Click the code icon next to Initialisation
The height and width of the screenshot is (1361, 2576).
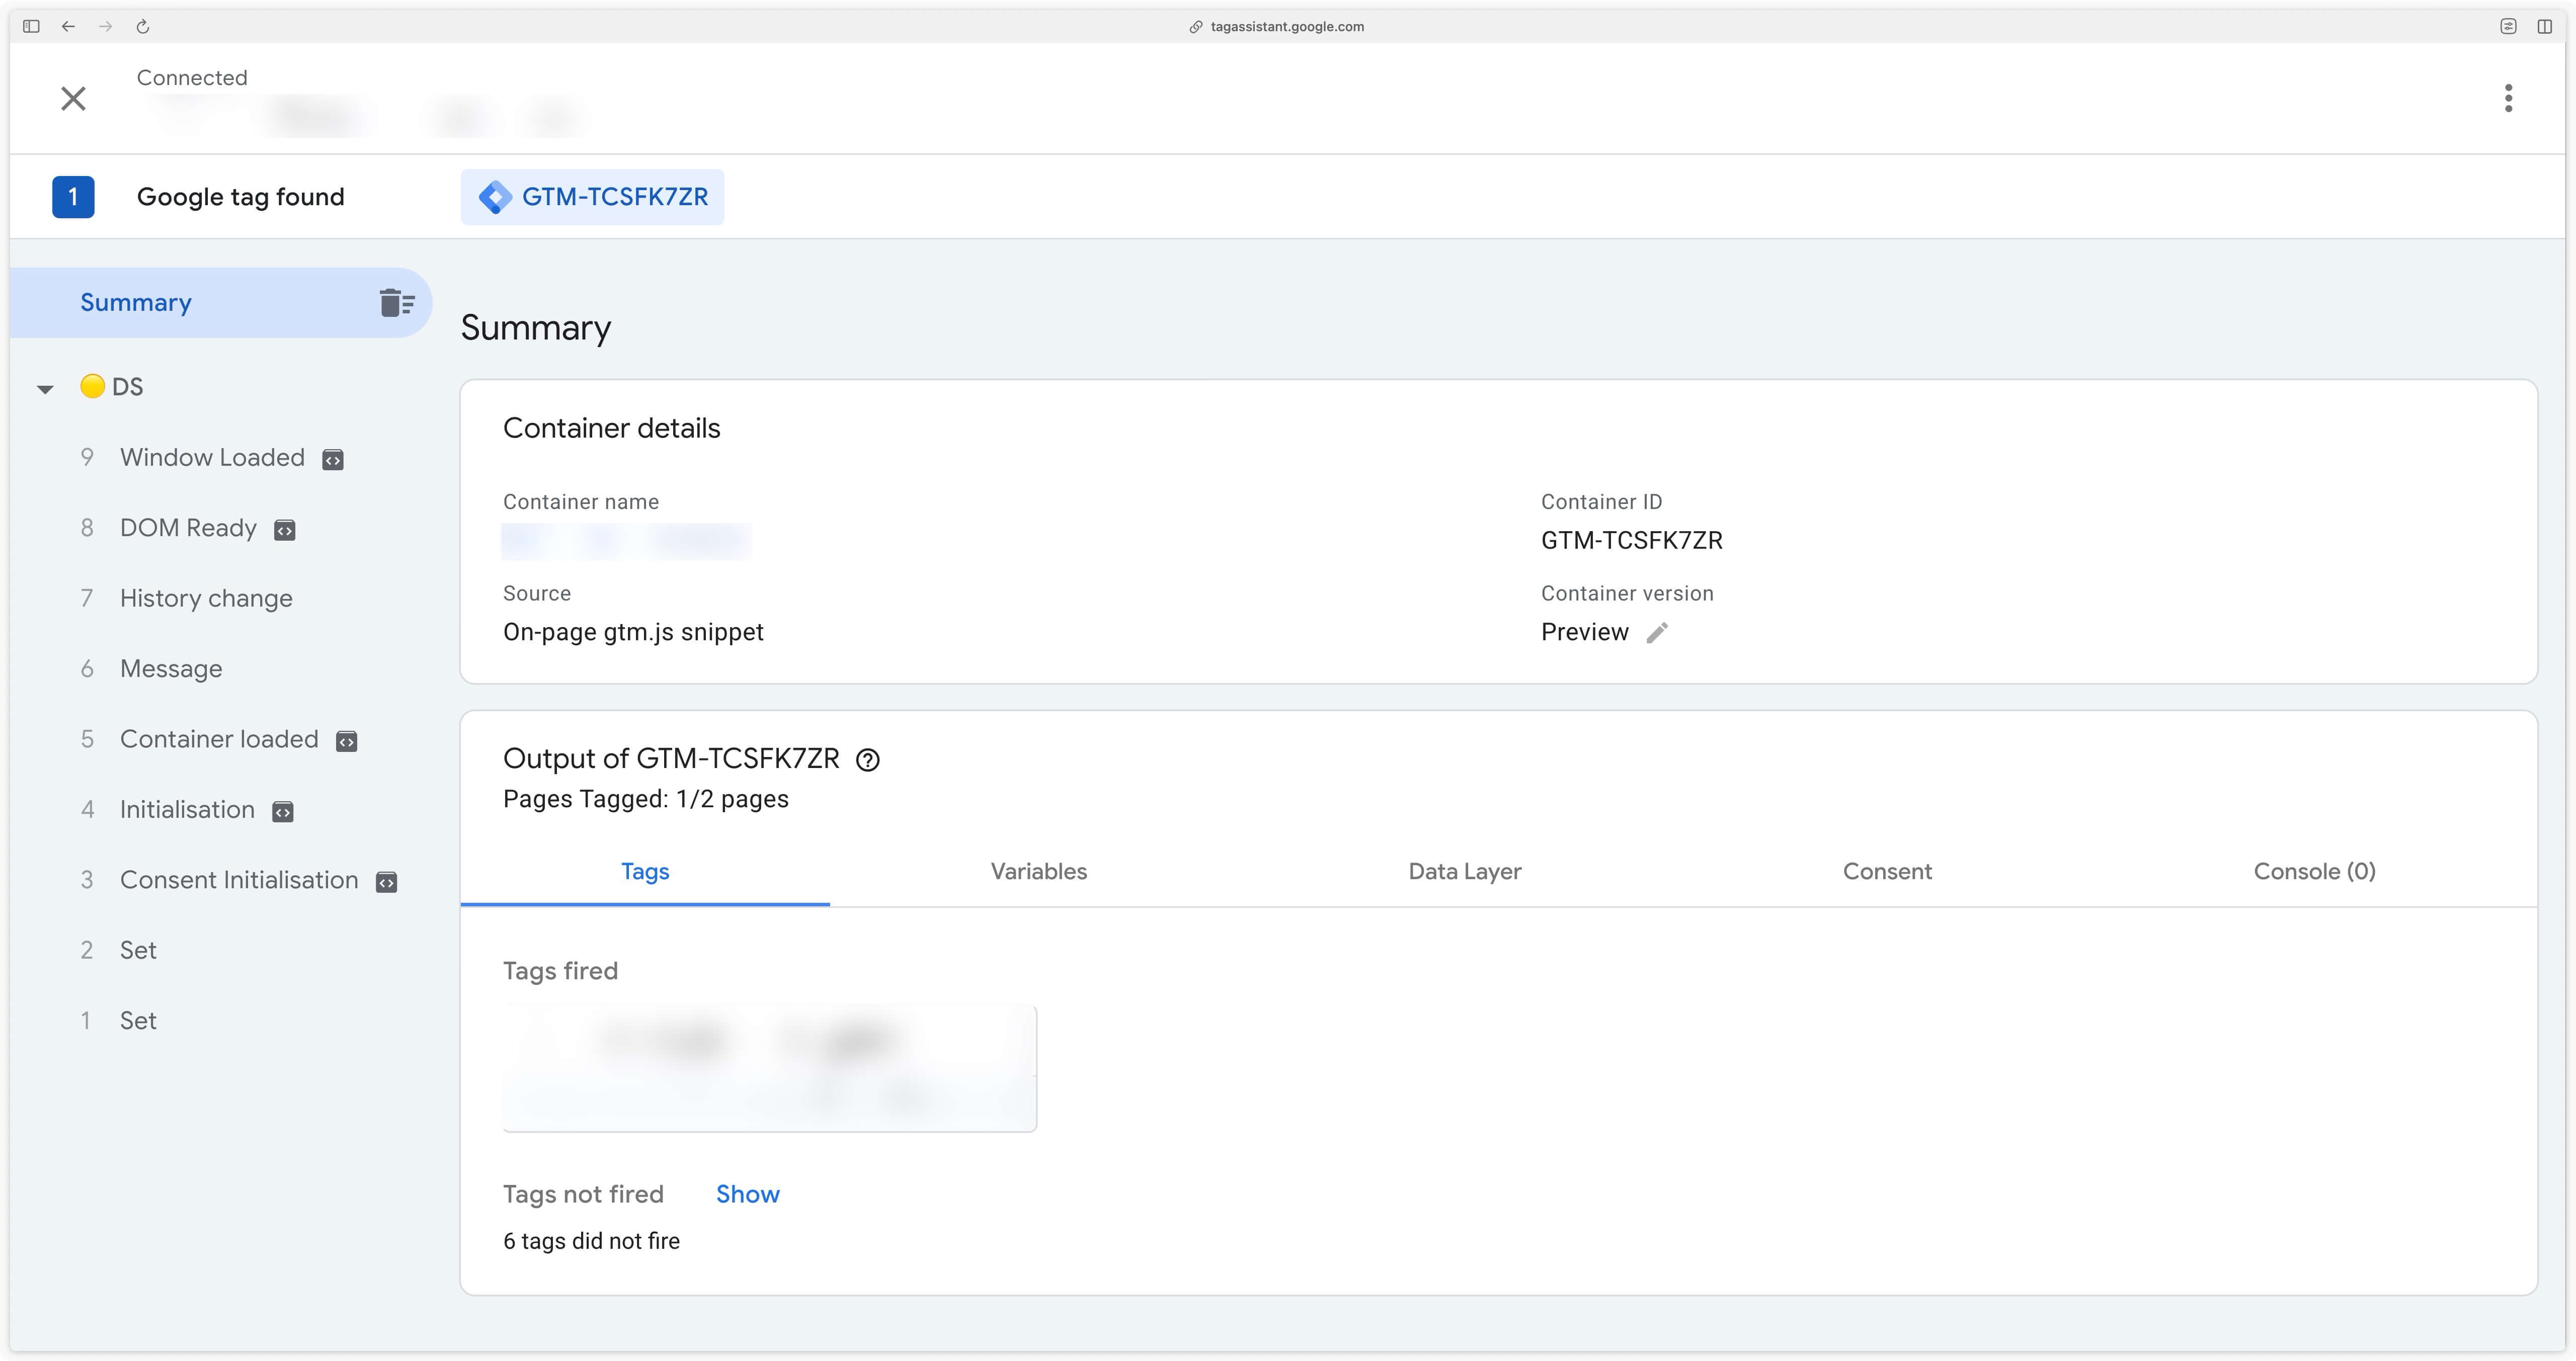tap(283, 812)
